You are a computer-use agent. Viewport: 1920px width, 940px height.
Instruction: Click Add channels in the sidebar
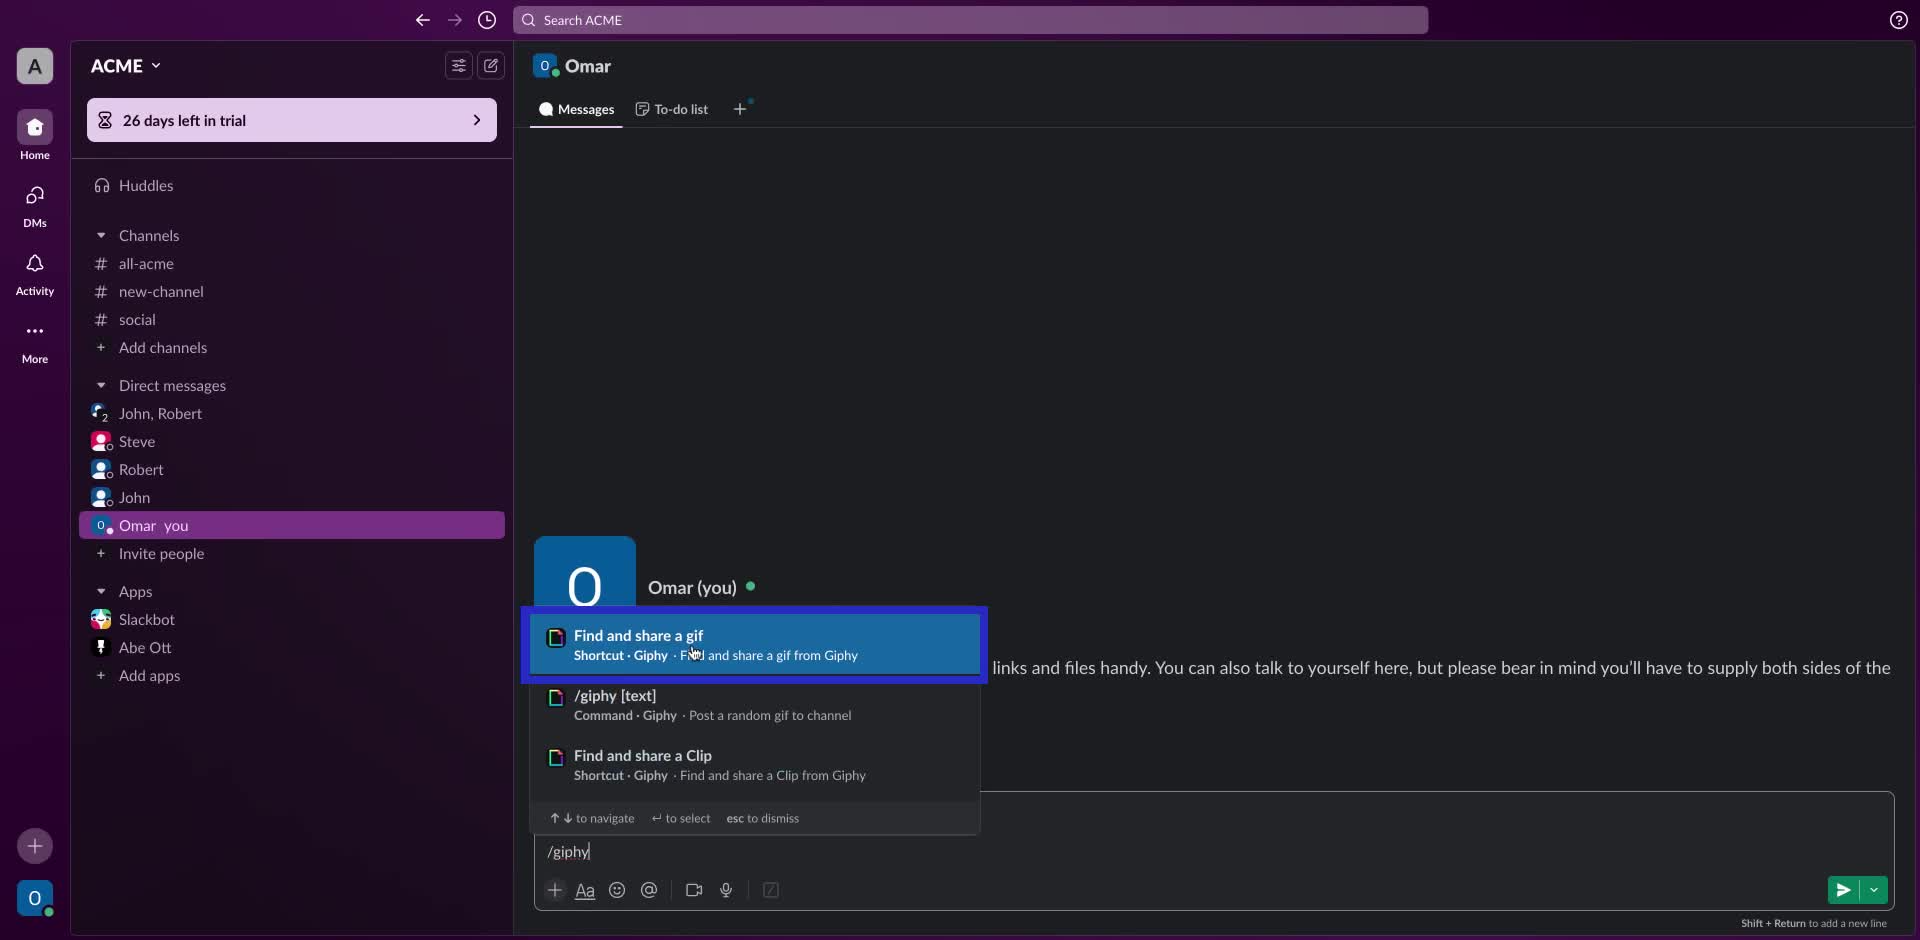(x=162, y=347)
